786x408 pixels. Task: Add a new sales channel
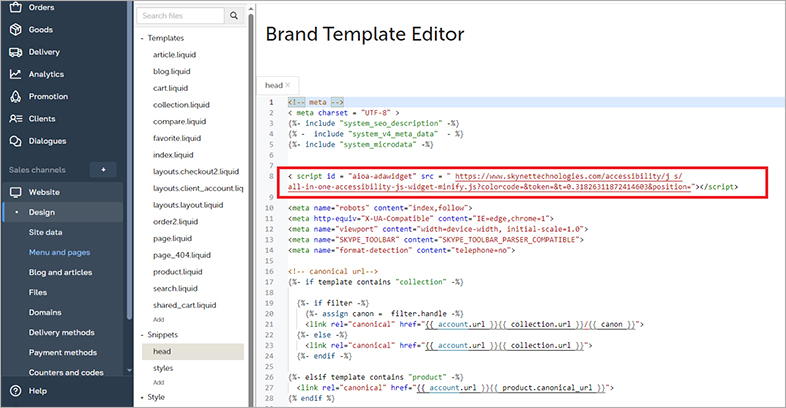[x=103, y=169]
